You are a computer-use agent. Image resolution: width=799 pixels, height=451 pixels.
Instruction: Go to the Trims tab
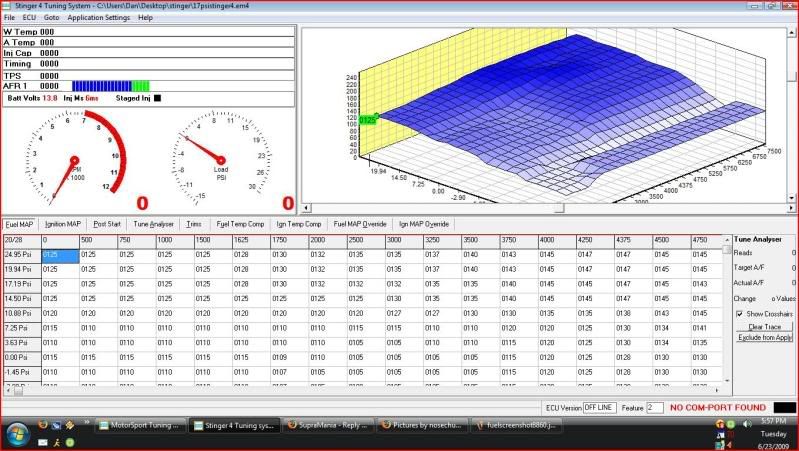(x=194, y=224)
